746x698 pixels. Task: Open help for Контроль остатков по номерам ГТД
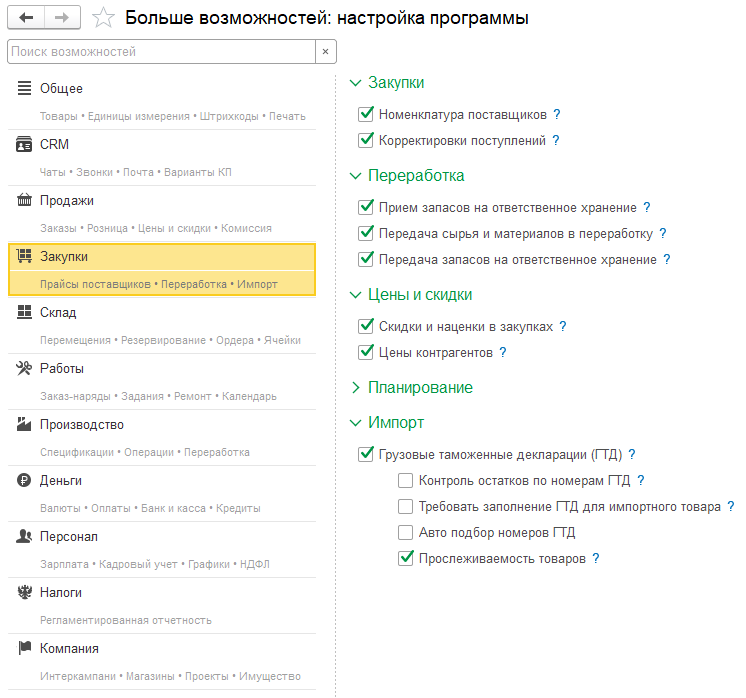pos(641,480)
